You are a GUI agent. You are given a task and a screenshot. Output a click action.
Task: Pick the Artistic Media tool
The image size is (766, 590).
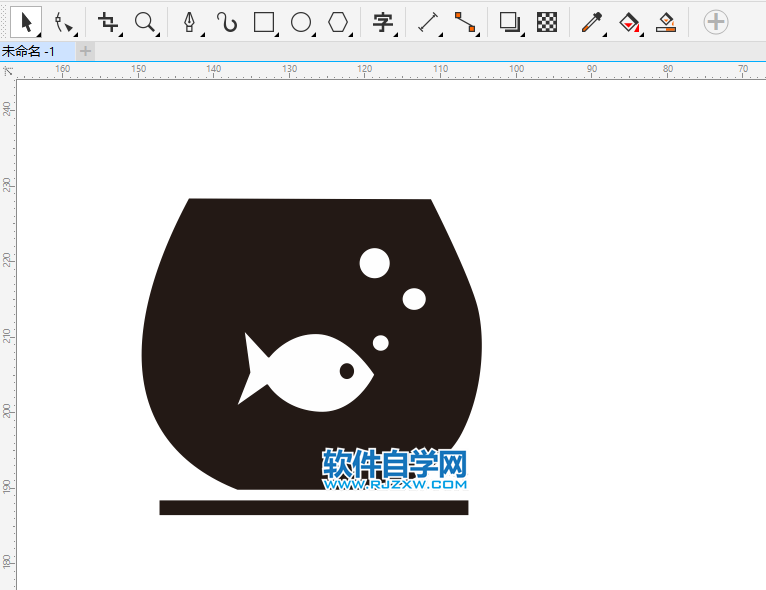(x=227, y=22)
